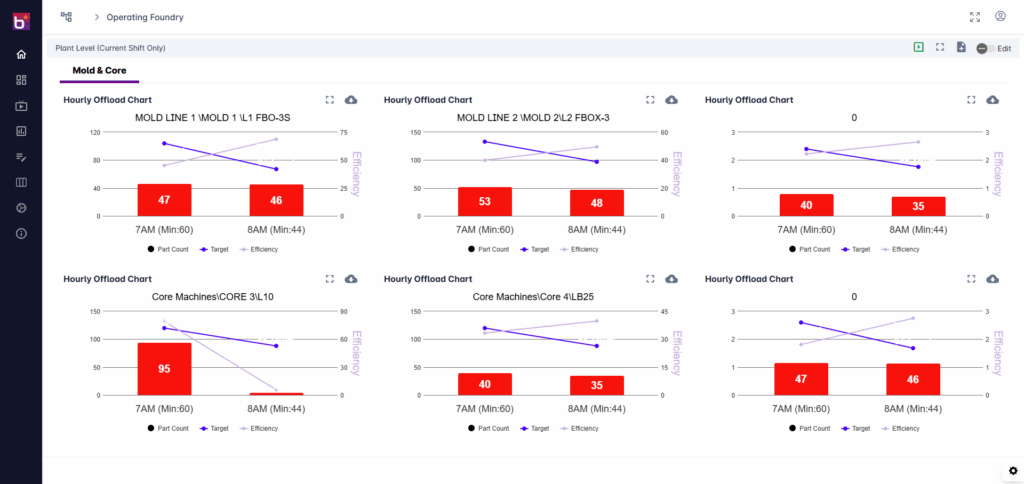Start slideshow with the green play icon
The width and height of the screenshot is (1024, 484).
point(918,47)
